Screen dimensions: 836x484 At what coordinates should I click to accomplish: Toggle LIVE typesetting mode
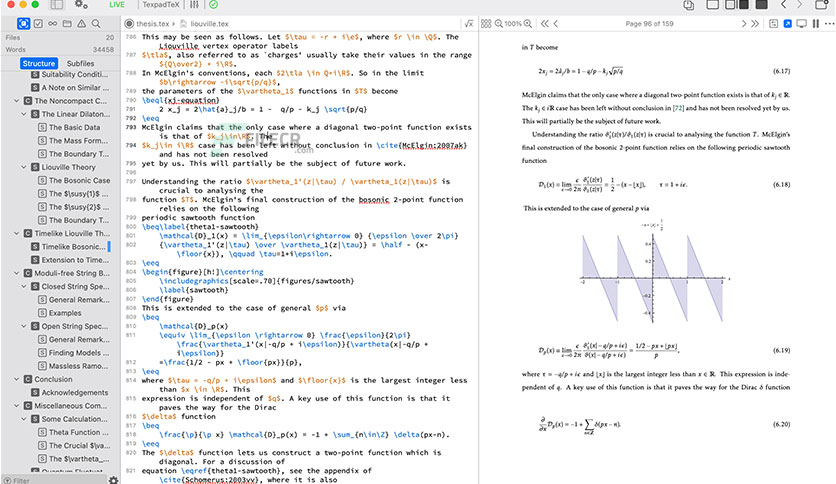[x=117, y=5]
